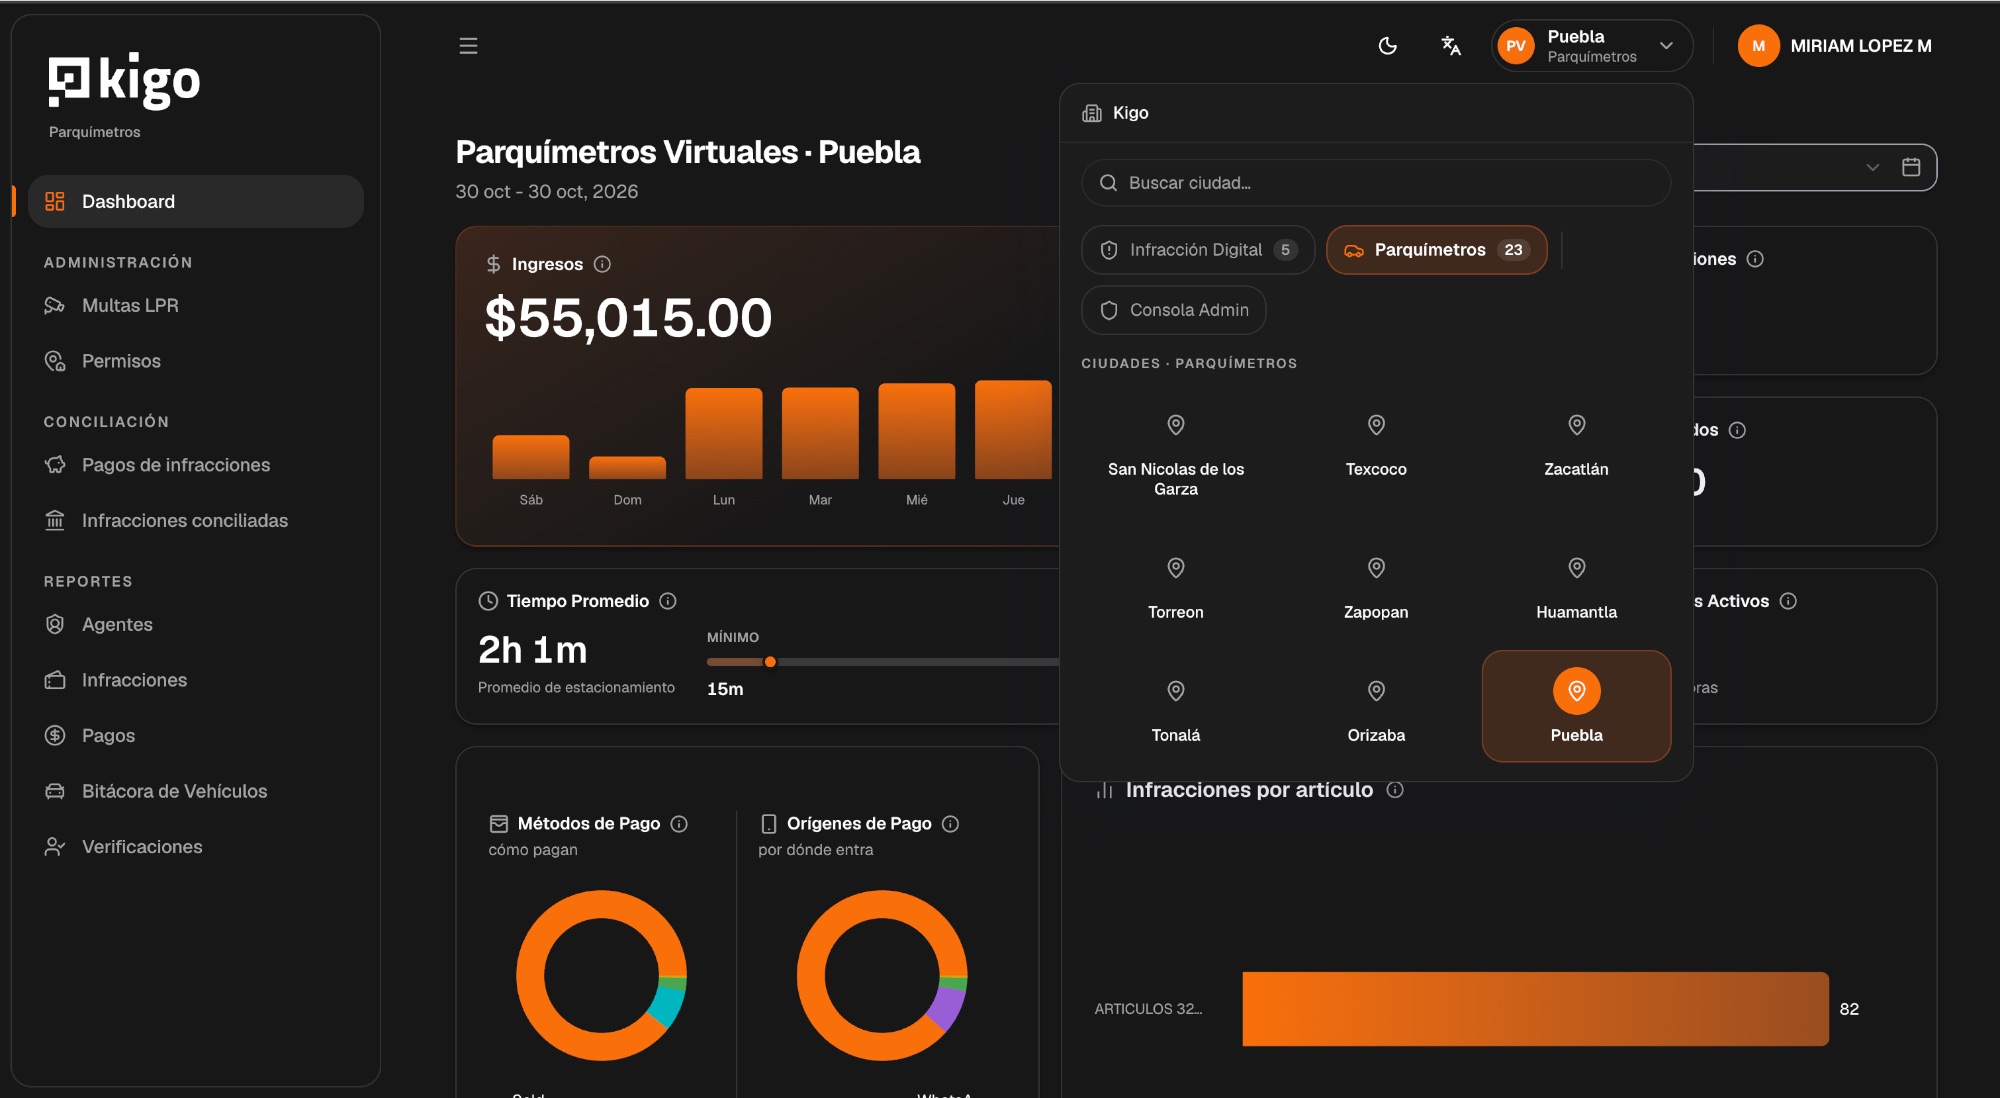Viewport: 2000px width, 1098px height.
Task: Pick Torreon from the cities list
Action: (1176, 590)
